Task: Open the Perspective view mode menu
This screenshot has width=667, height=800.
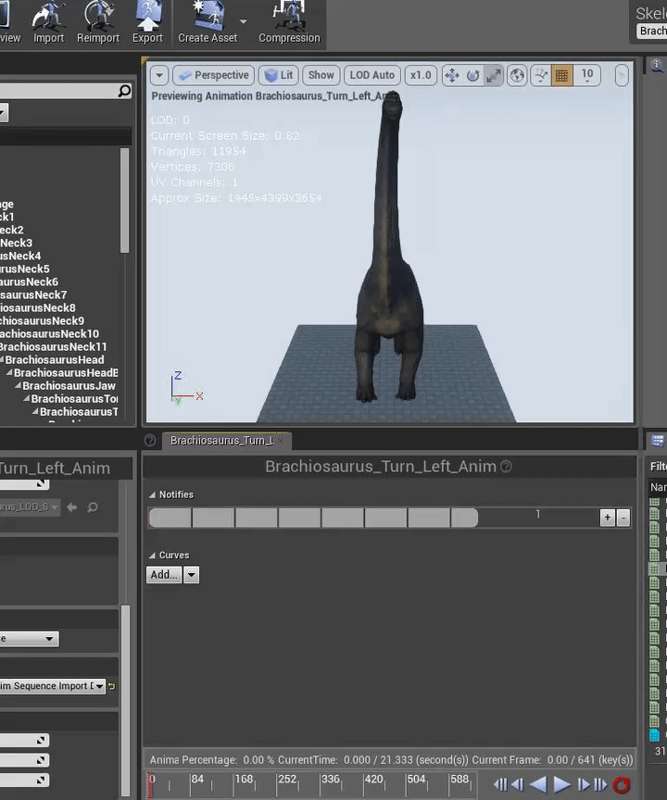Action: pyautogui.click(x=213, y=76)
